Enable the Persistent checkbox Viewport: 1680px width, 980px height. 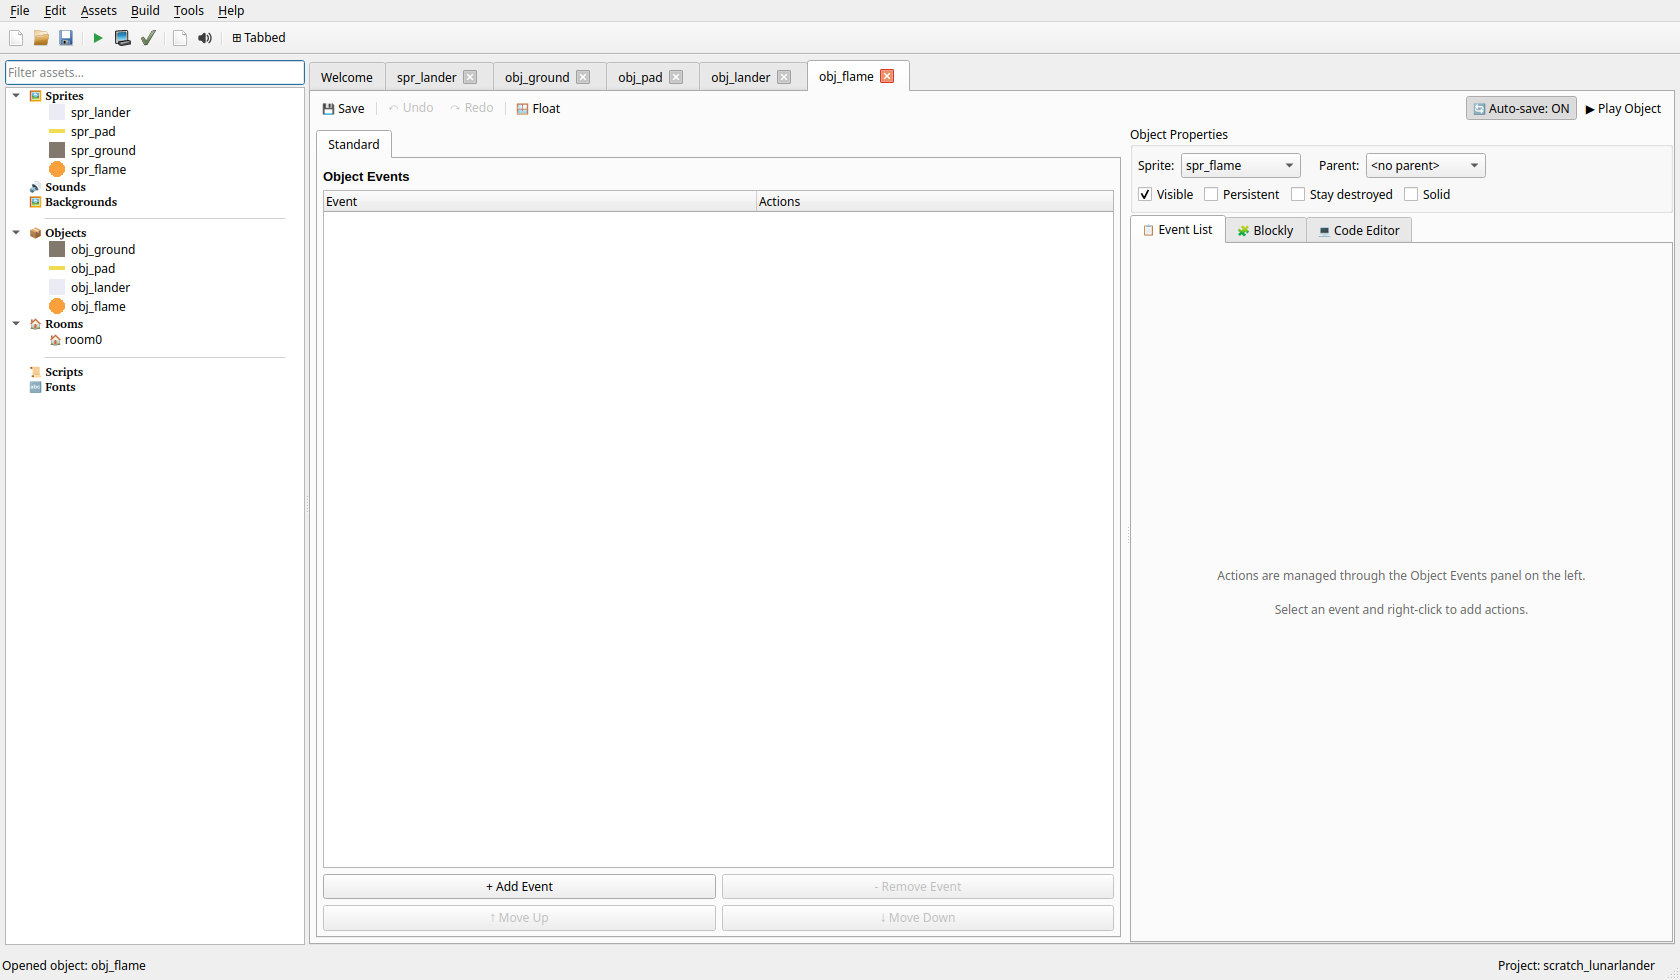click(x=1211, y=195)
